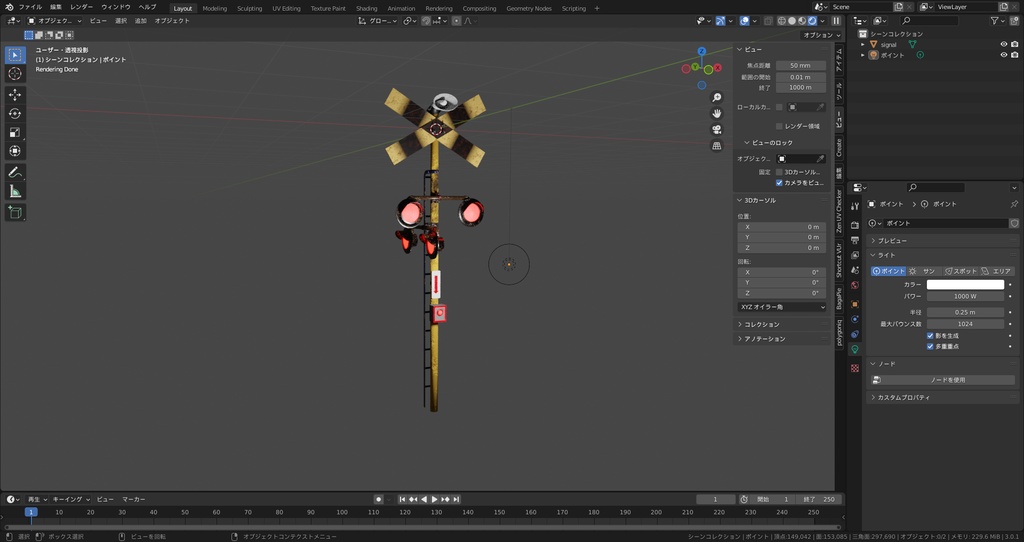This screenshot has height=542, width=1024.
Task: Switch to the Modeling workspace tab
Action: coord(215,8)
